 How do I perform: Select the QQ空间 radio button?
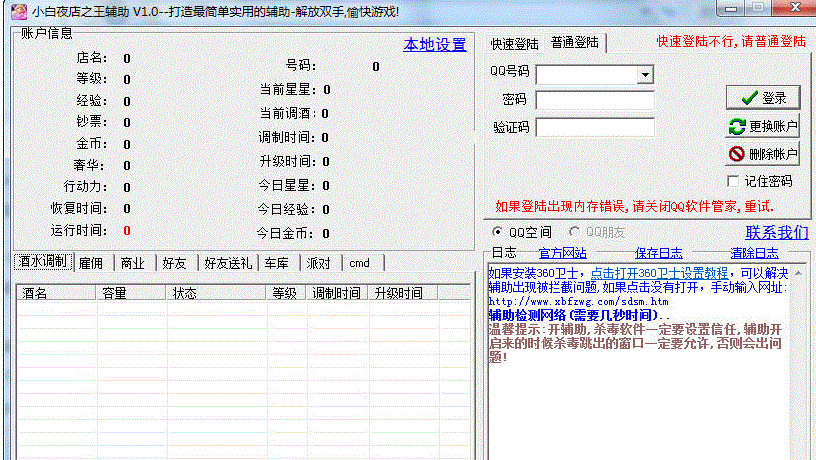(x=498, y=232)
